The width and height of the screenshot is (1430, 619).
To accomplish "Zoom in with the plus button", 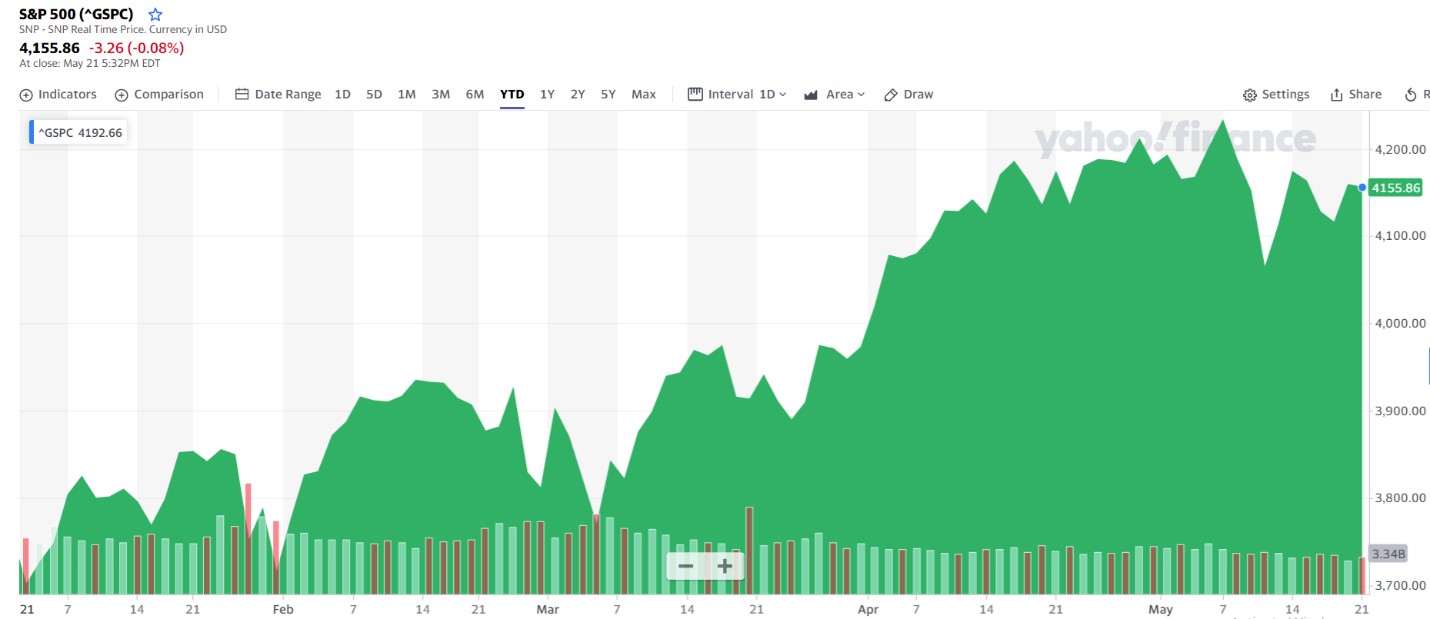I will tap(725, 566).
